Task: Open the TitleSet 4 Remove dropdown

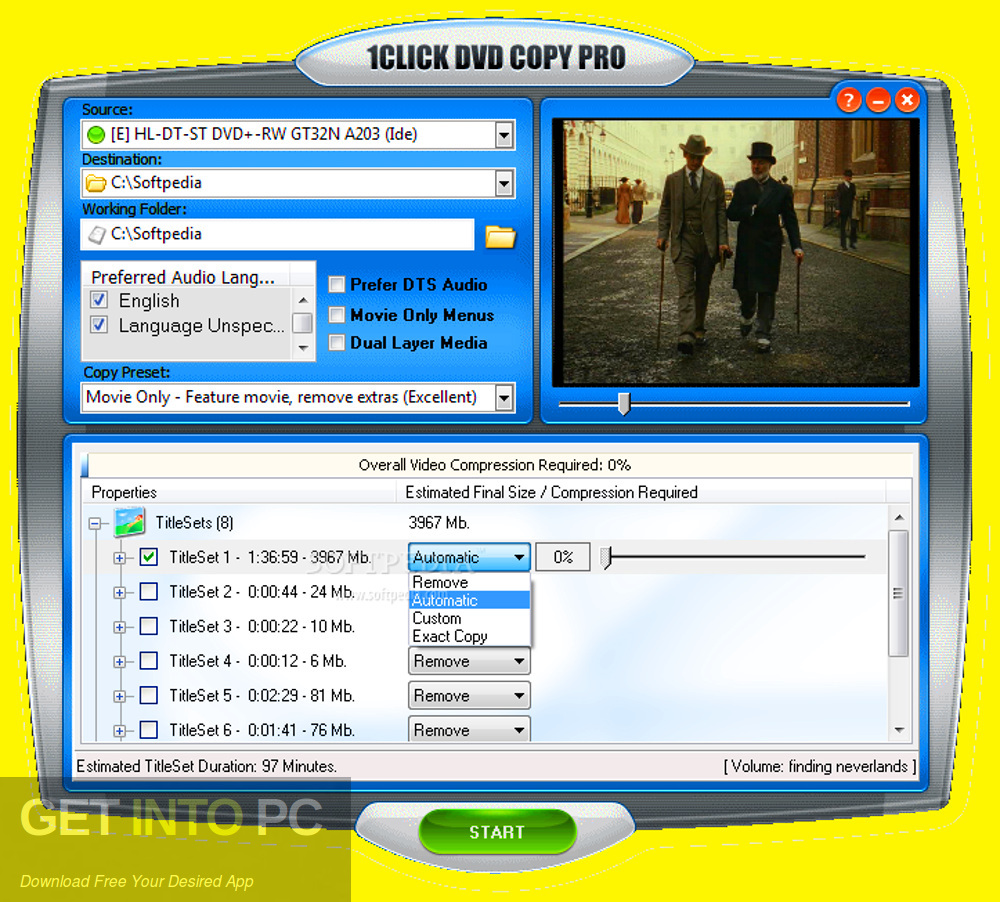Action: pyautogui.click(x=469, y=661)
